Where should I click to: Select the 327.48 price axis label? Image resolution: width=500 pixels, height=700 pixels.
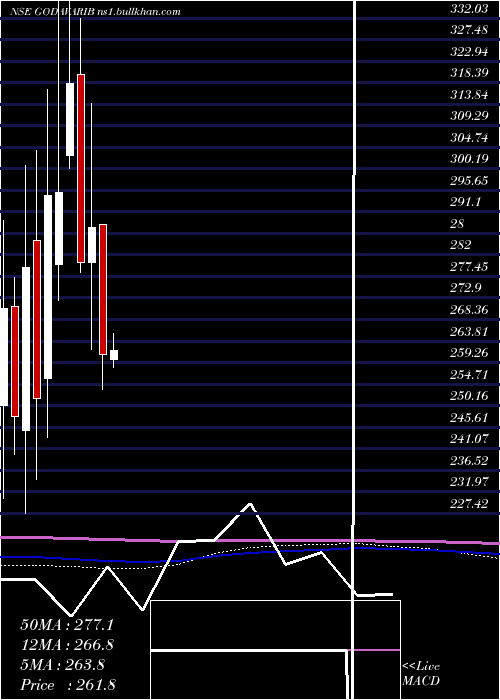pyautogui.click(x=469, y=30)
